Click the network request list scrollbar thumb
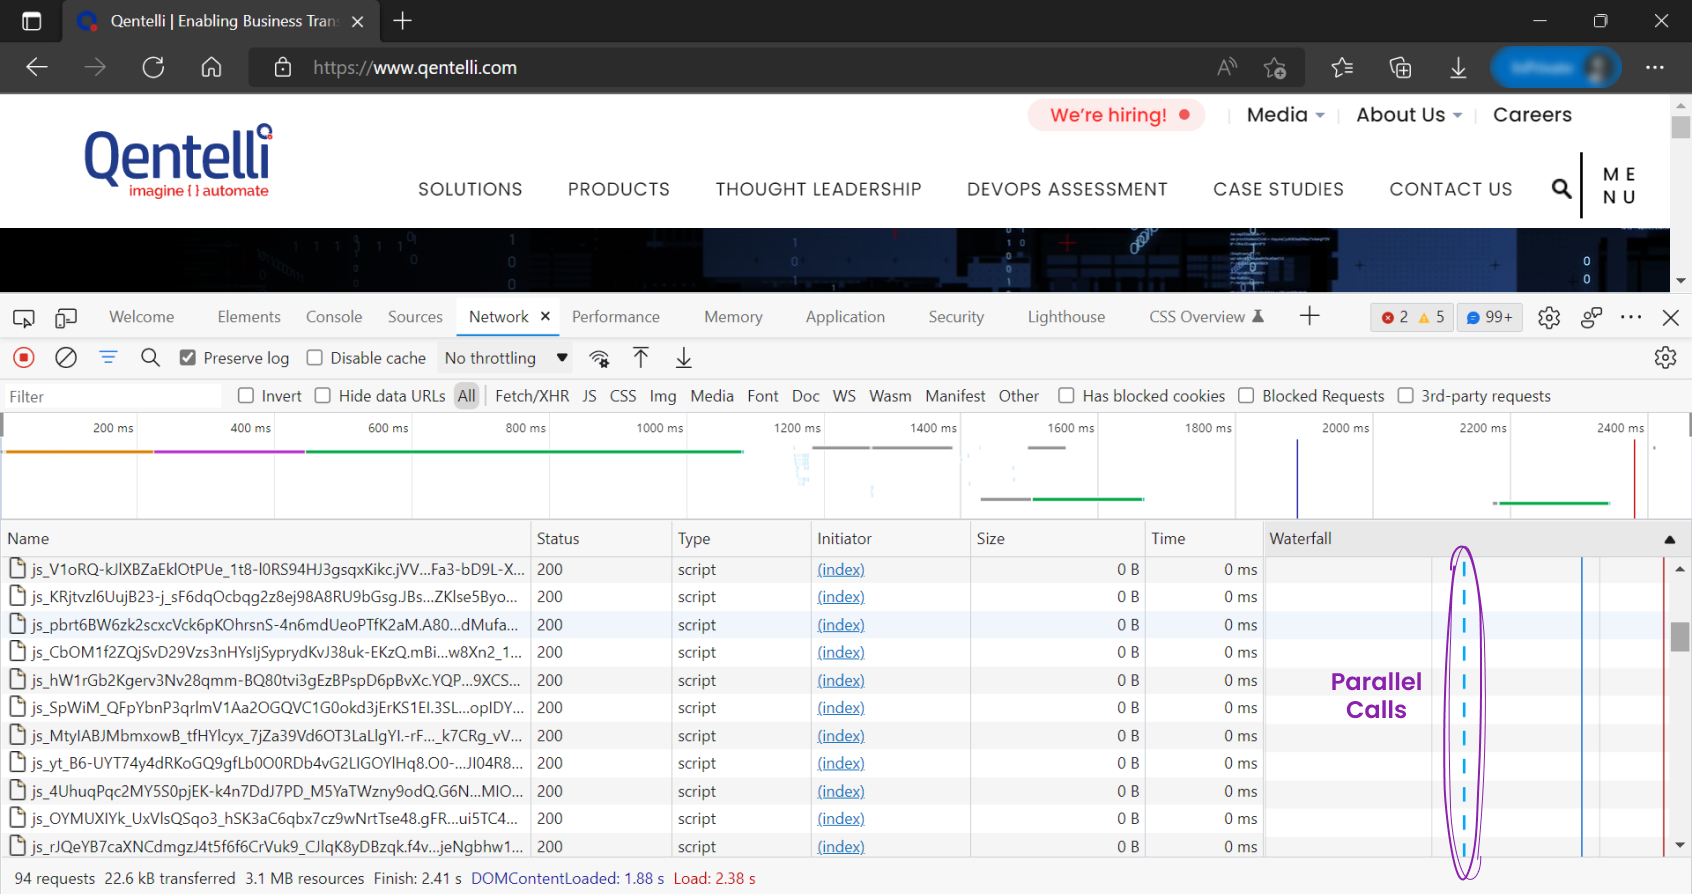Screen dimensions: 1692x894 tap(1680, 636)
